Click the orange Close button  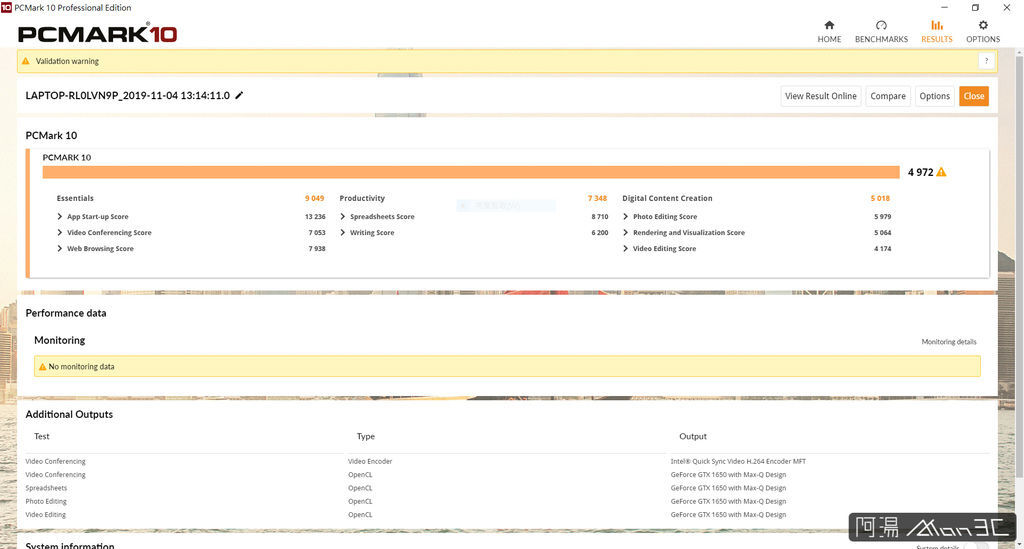coord(974,96)
